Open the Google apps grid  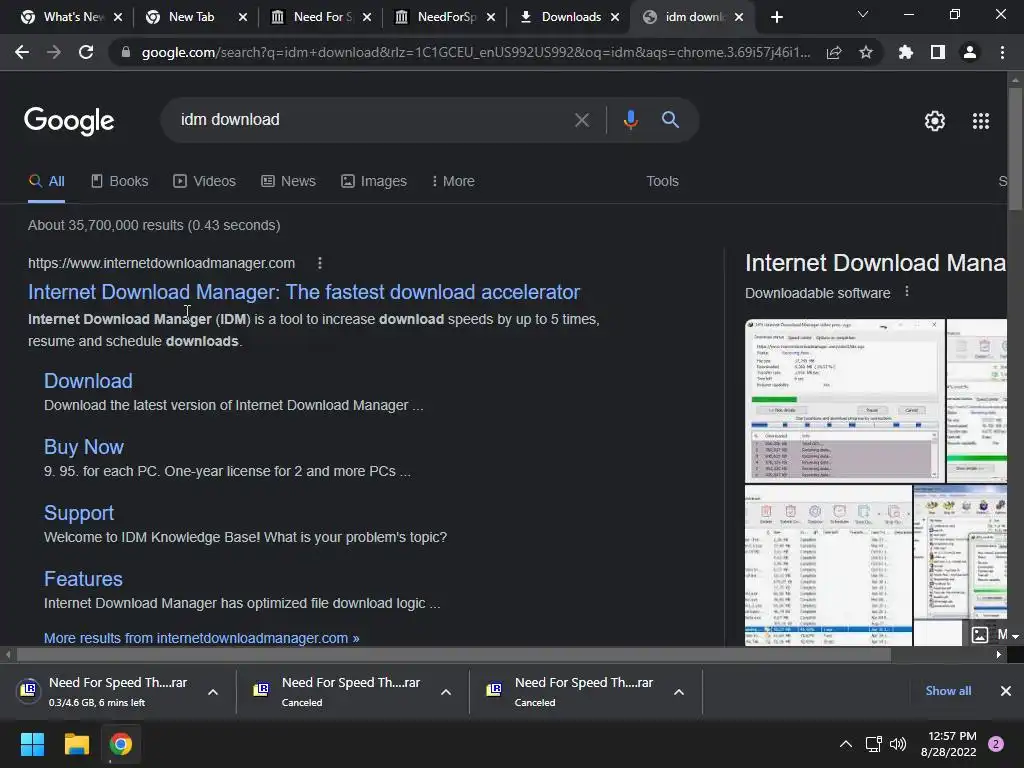pos(981,121)
